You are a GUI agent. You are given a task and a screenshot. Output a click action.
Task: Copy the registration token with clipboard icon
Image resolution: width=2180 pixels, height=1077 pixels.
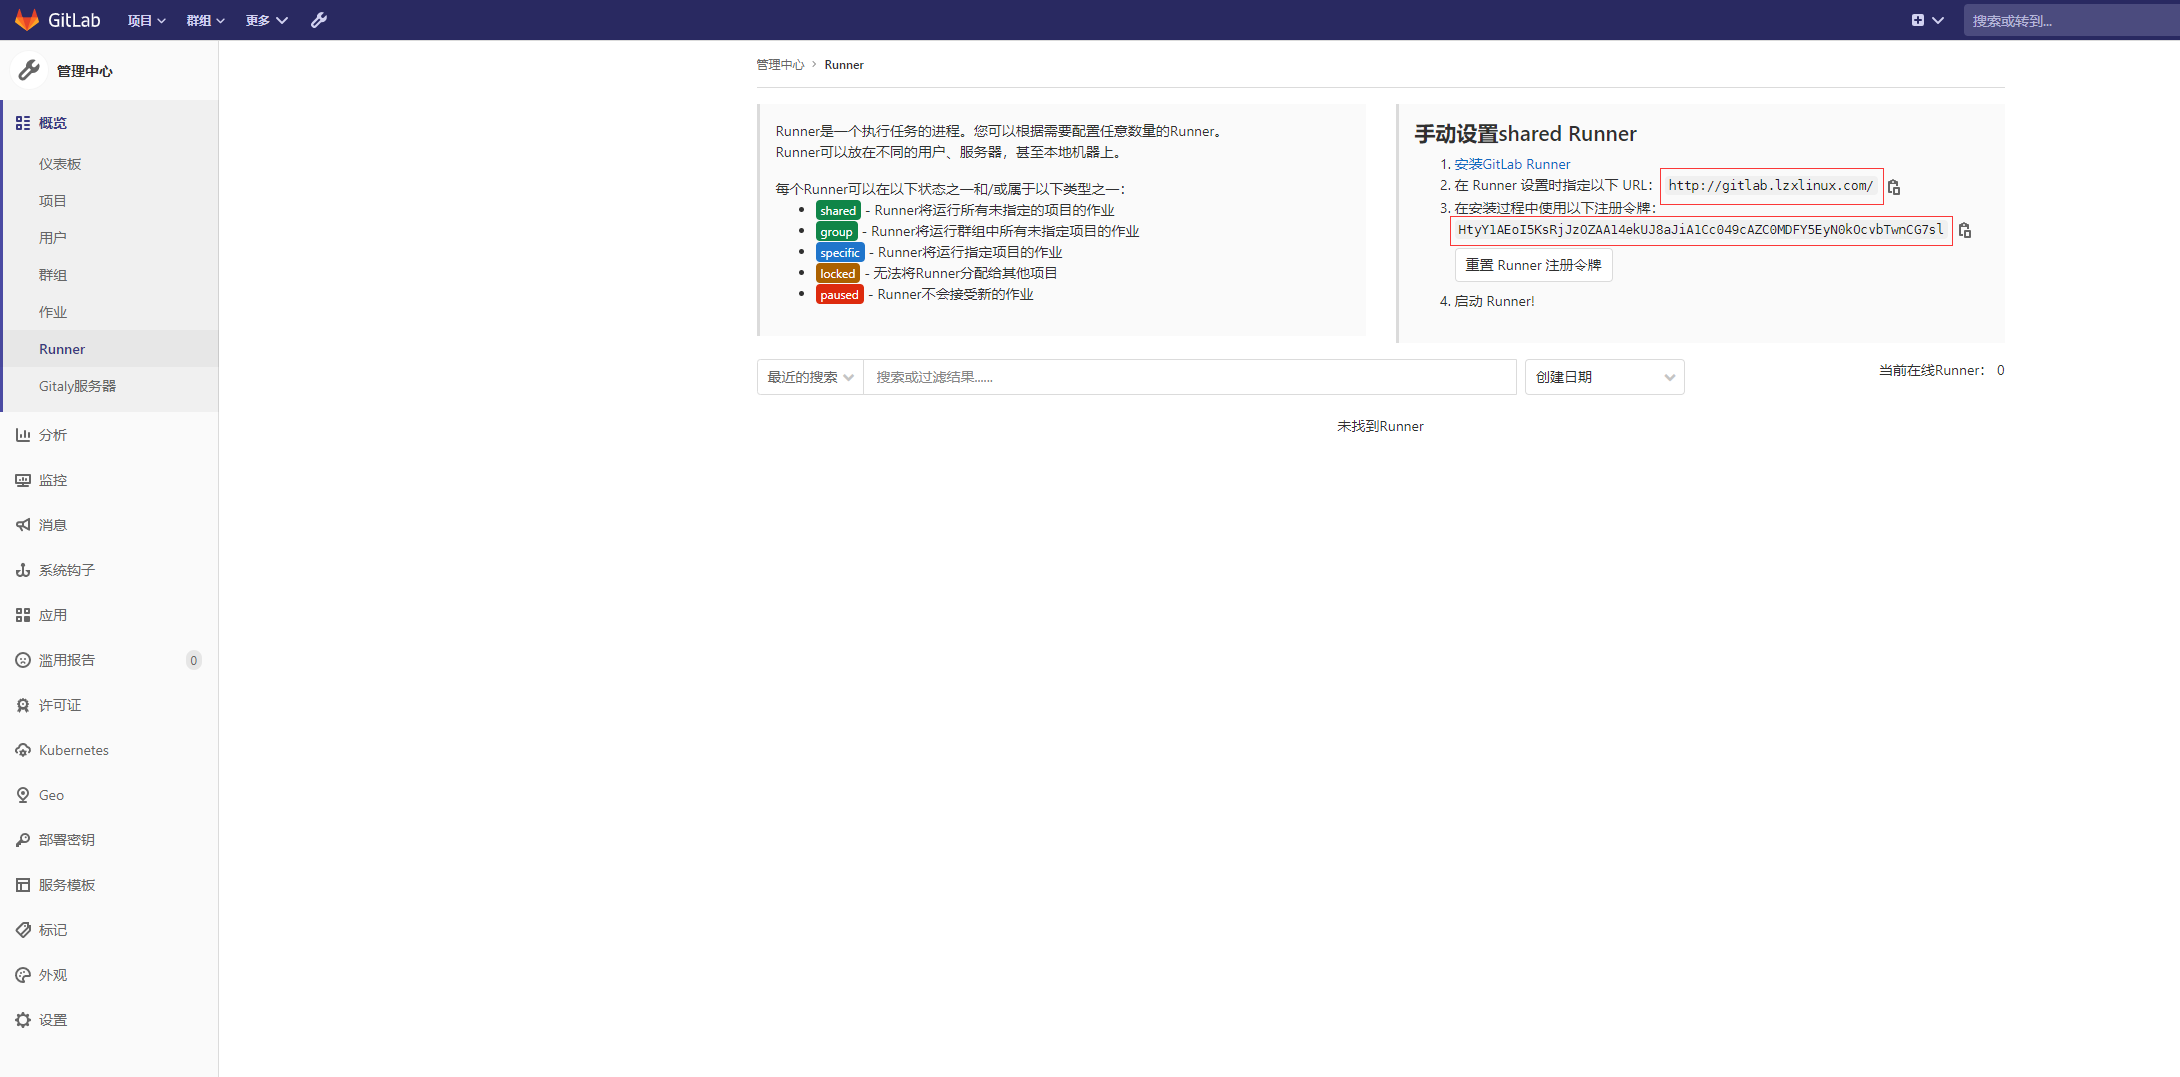coord(1965,231)
